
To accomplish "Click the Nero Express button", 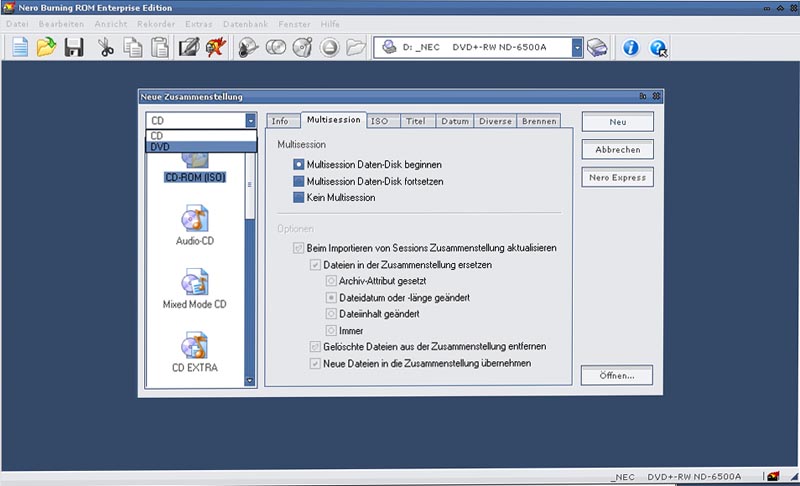I will click(x=617, y=177).
